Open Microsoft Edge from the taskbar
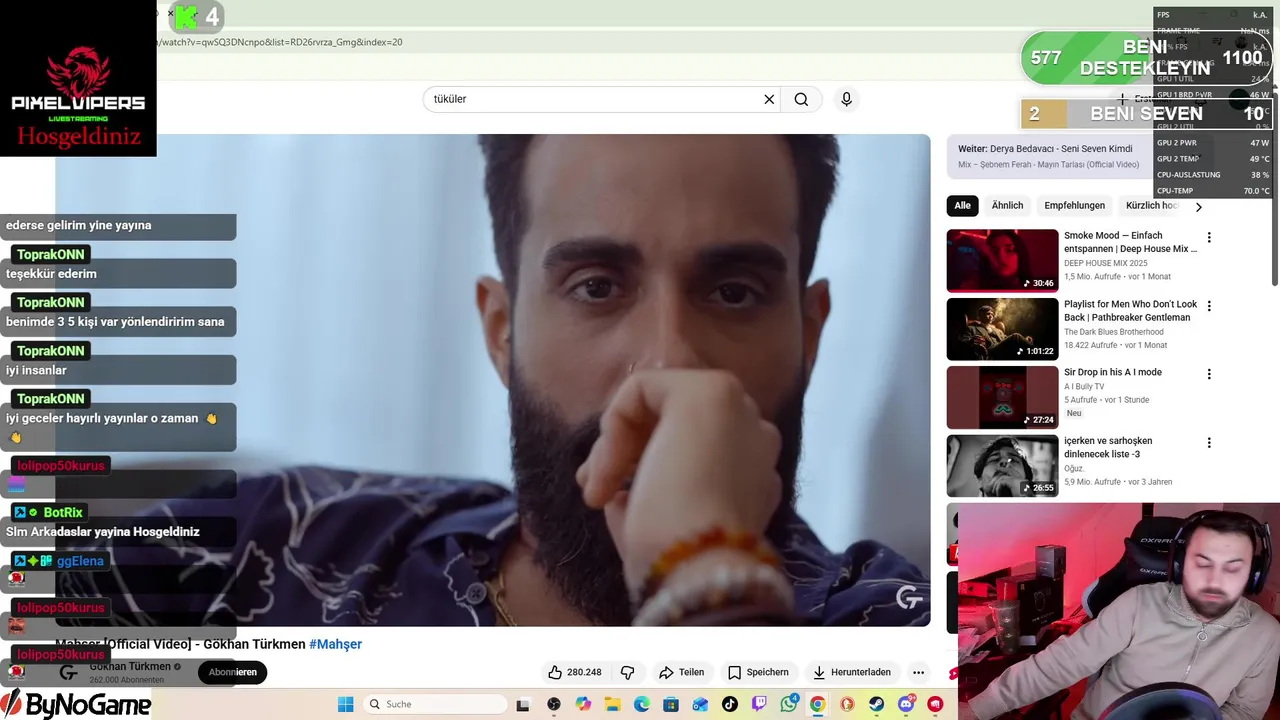 (641, 704)
